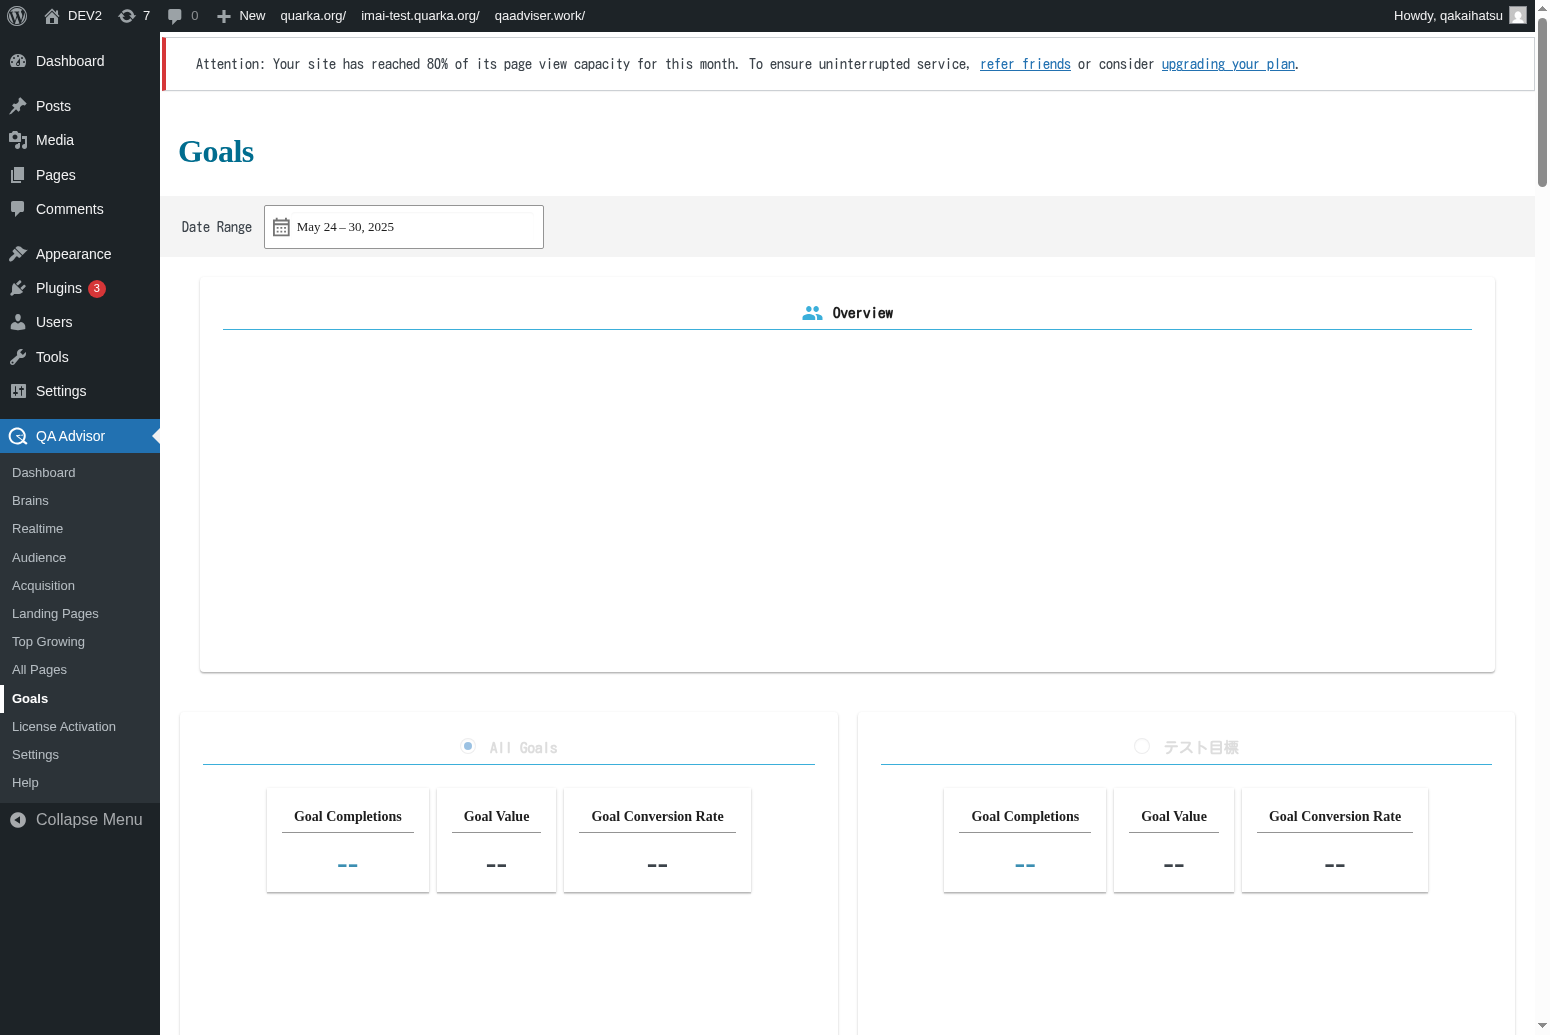Viewport: 1550px width, 1035px height.
Task: Open the Realtime submenu item
Action: 37,529
